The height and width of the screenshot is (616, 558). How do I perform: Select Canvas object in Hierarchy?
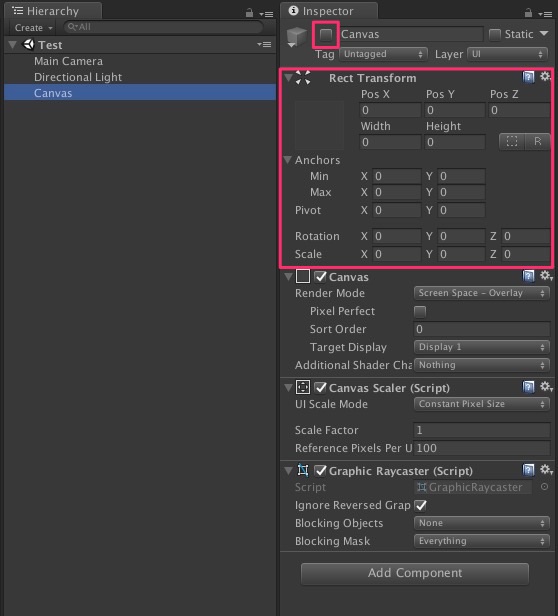pyautogui.click(x=140, y=93)
